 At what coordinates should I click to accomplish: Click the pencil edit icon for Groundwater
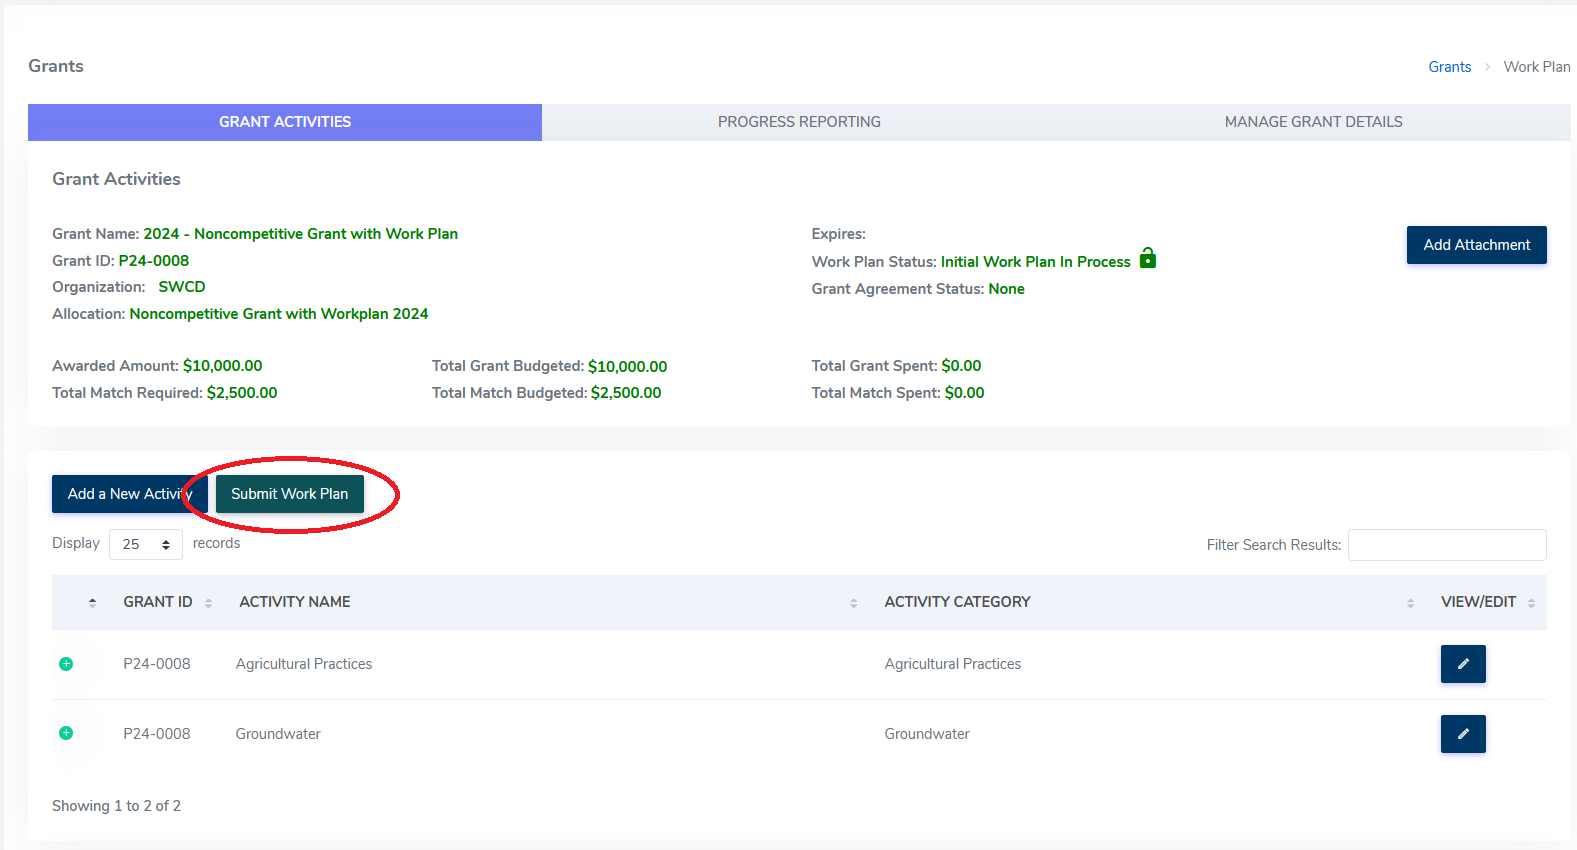click(x=1462, y=734)
